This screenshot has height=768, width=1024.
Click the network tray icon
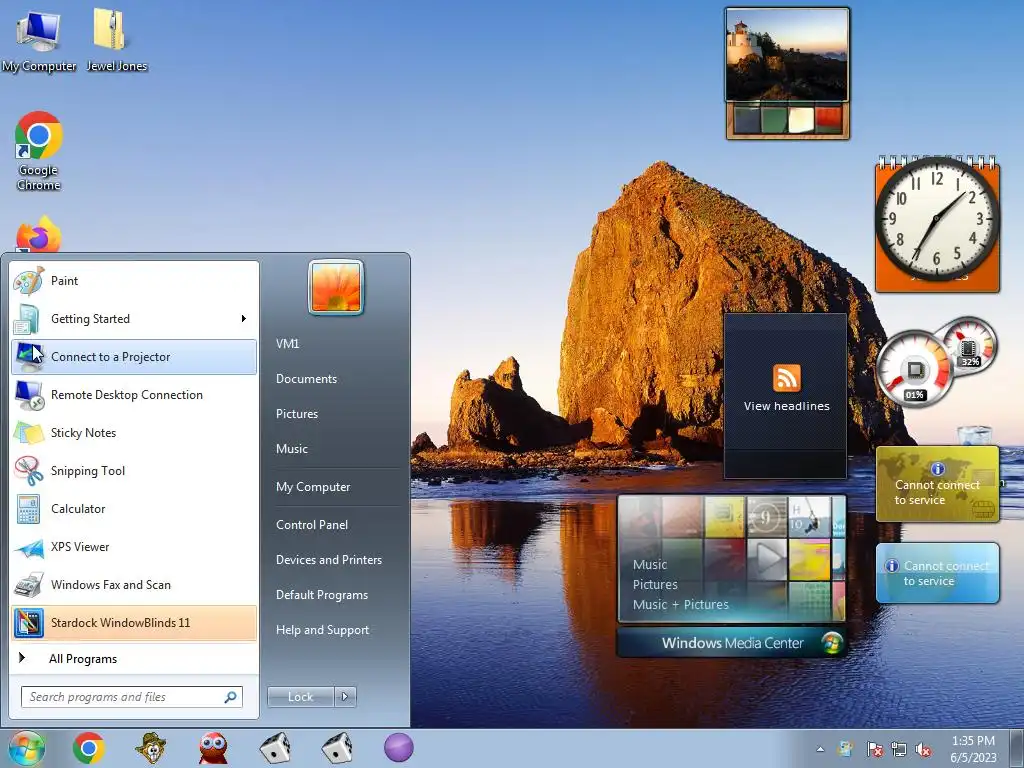899,749
